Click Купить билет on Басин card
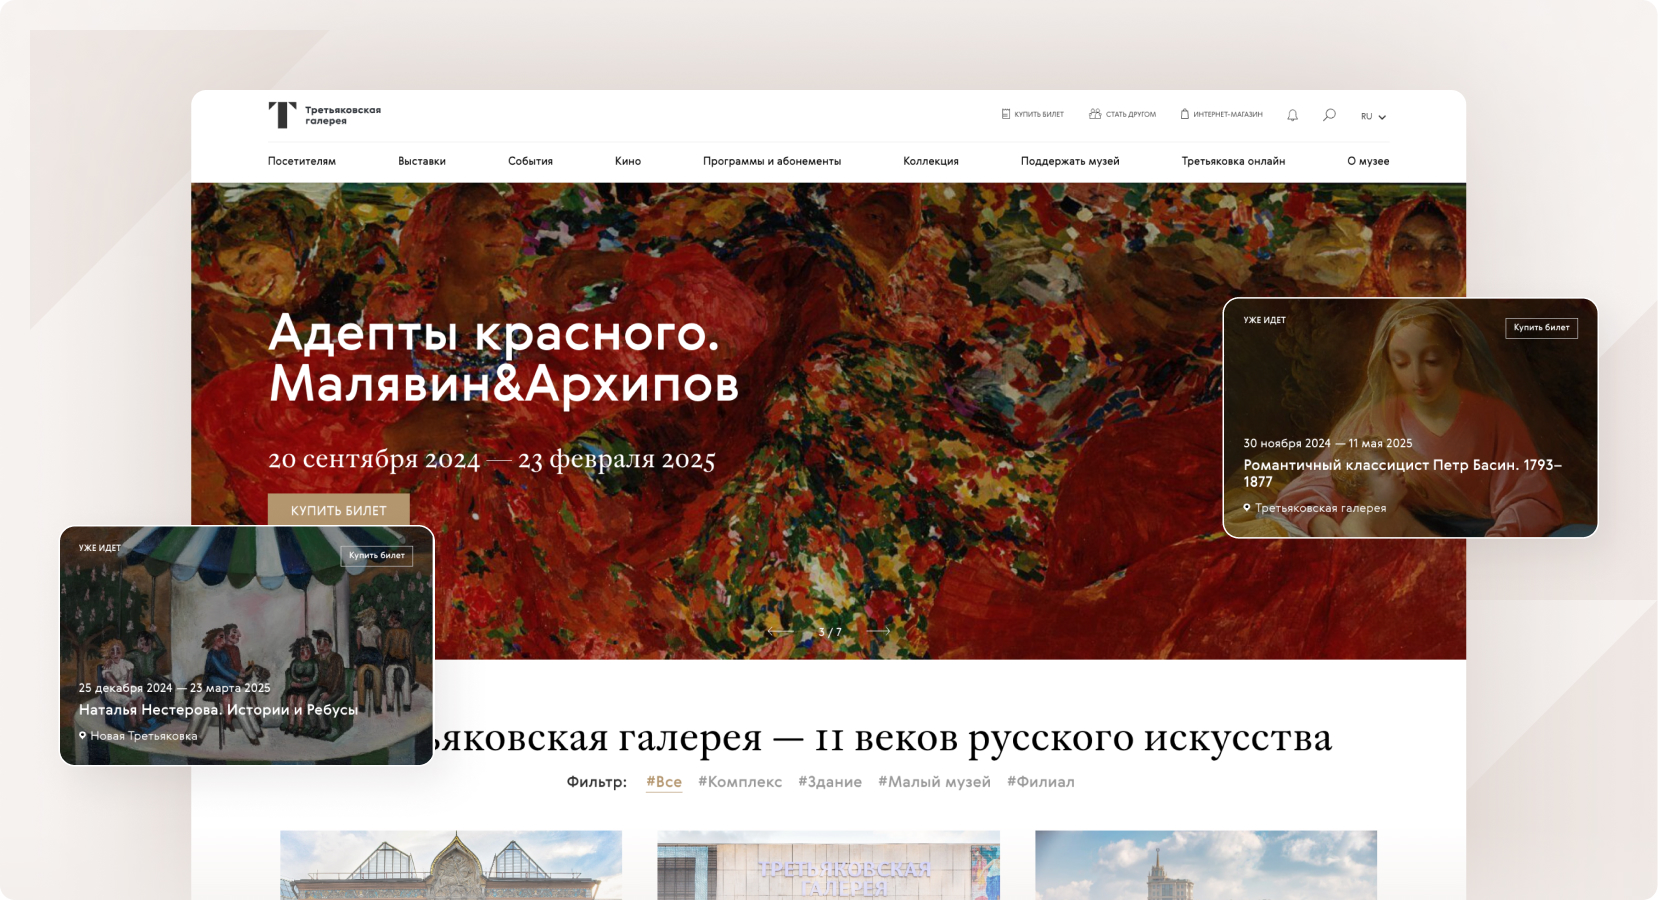Screen dimensions: 1658x900 coord(1541,327)
